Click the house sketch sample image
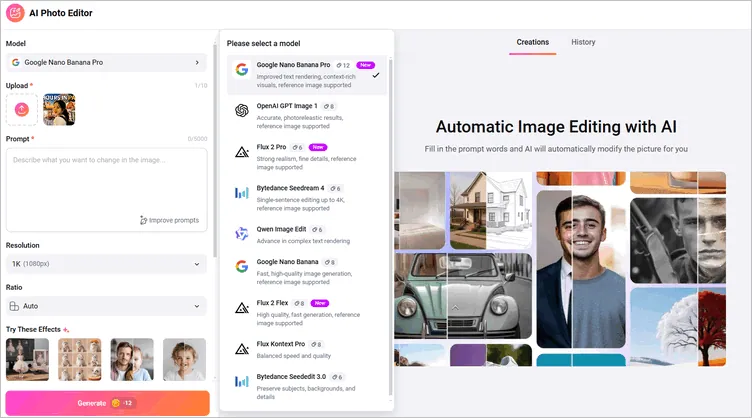The image size is (752, 418). coord(491,210)
